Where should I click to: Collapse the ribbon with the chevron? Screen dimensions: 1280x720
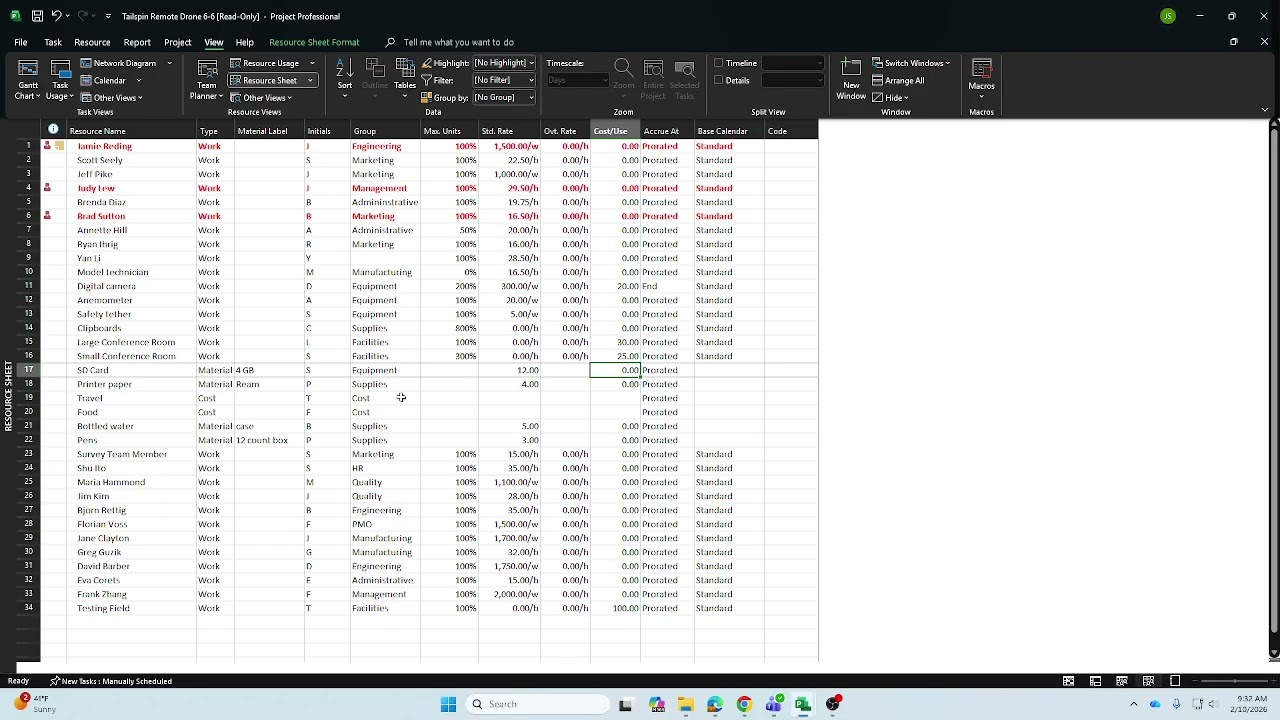pyautogui.click(x=1264, y=110)
